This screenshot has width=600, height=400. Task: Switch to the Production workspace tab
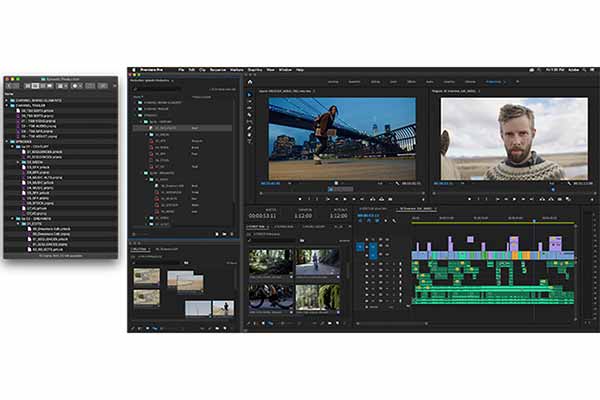click(494, 82)
